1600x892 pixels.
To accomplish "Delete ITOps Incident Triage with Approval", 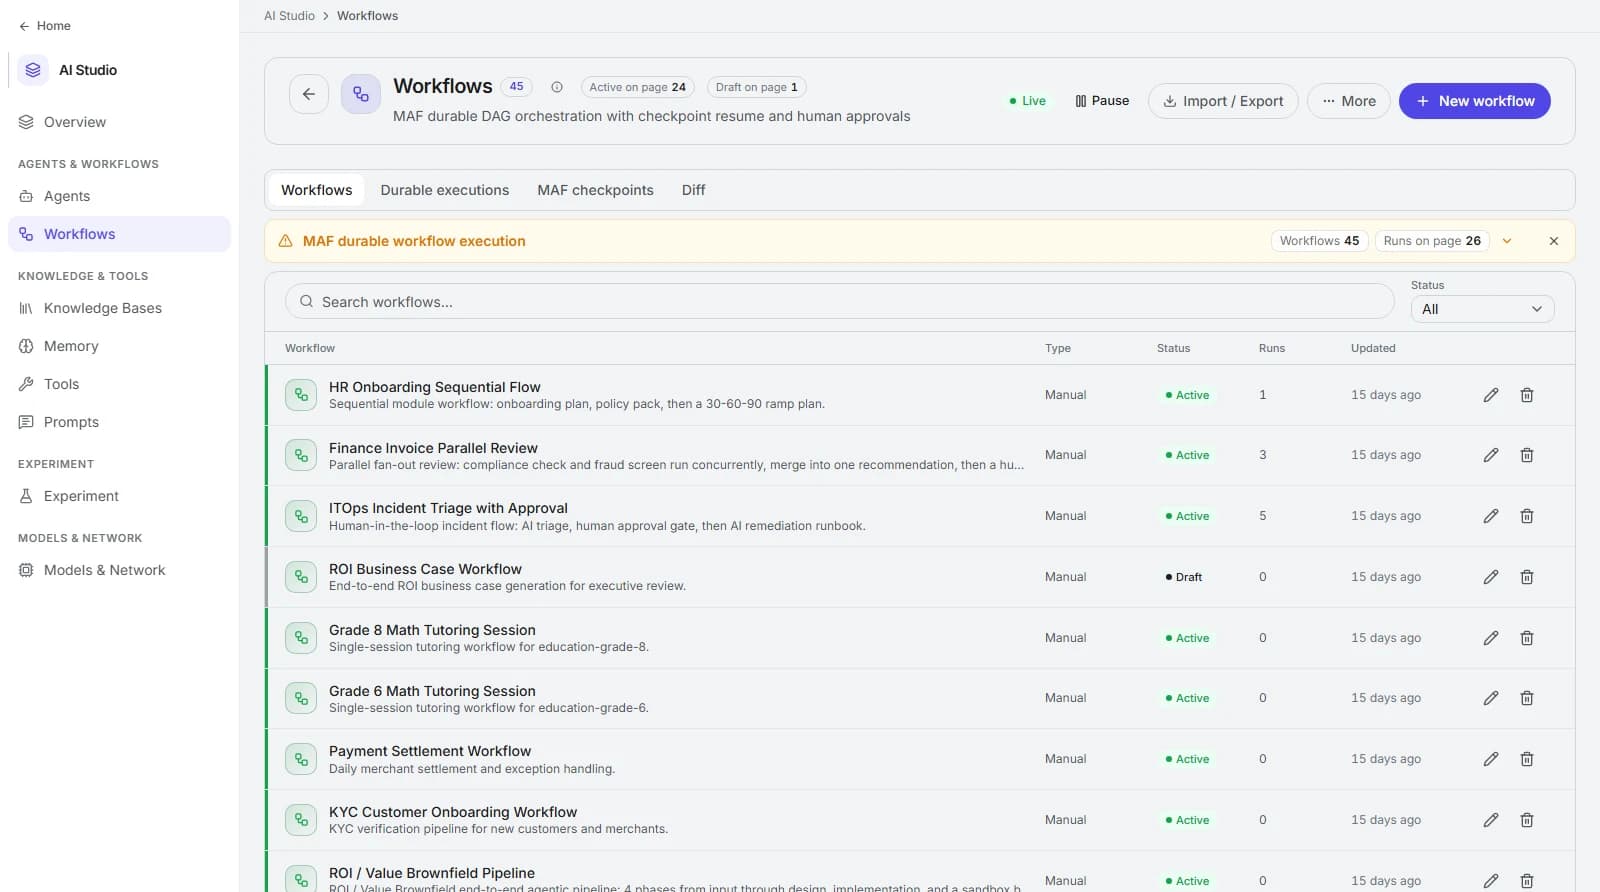I will pyautogui.click(x=1527, y=516).
